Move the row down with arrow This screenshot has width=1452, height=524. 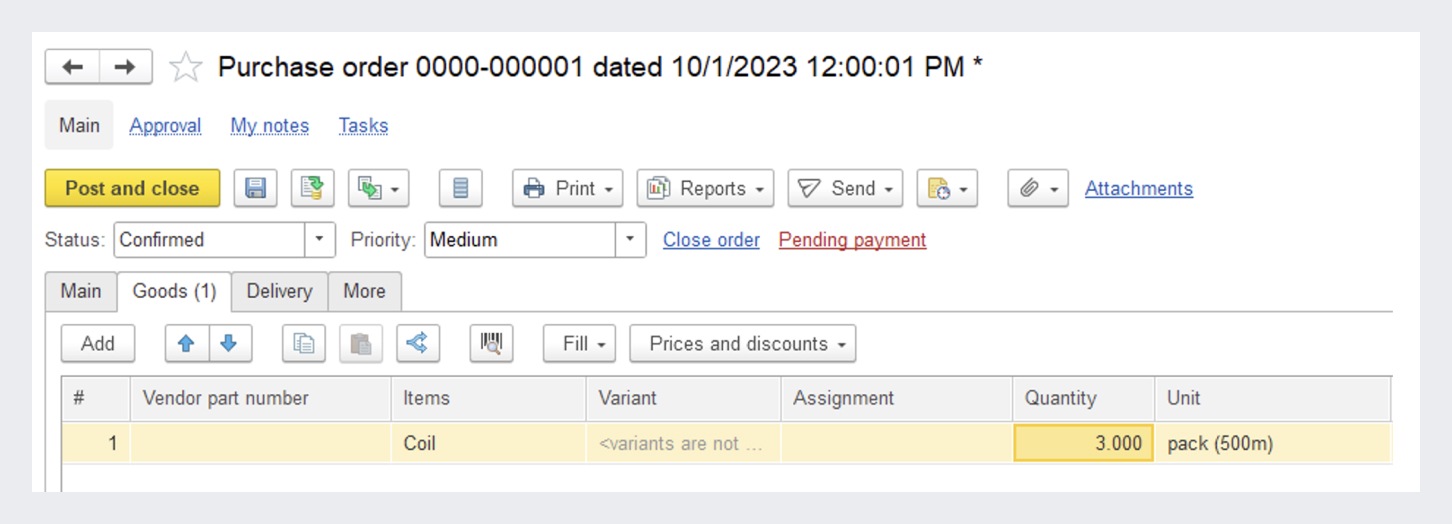[229, 343]
